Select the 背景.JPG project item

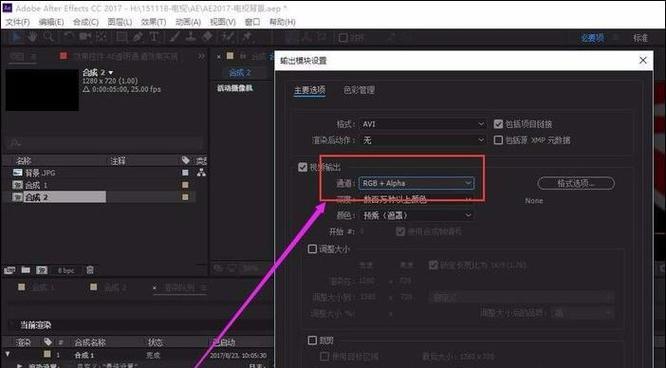pyautogui.click(x=40, y=173)
